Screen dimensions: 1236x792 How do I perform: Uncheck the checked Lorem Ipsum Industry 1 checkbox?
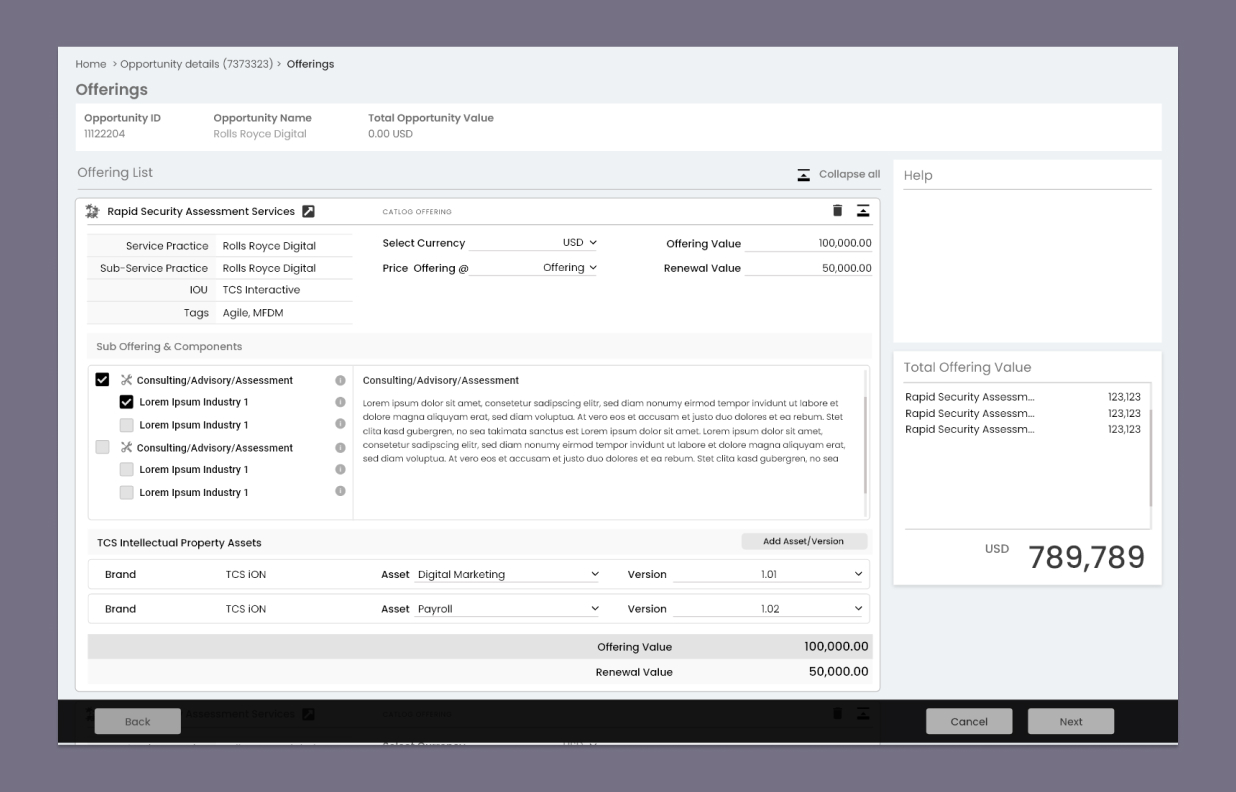(126, 402)
